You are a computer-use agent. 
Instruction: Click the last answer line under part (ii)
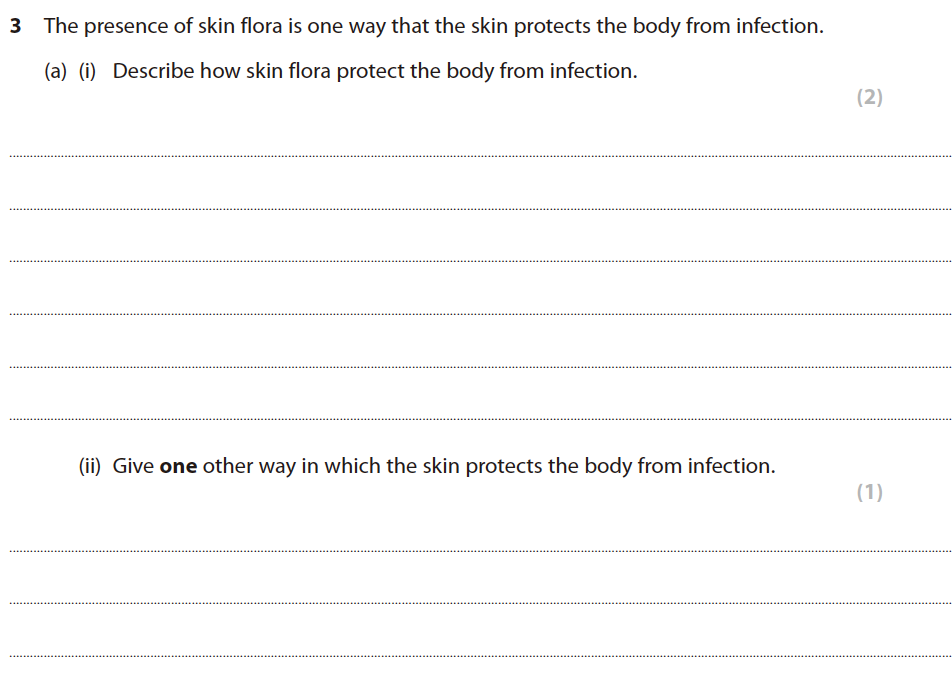[x=480, y=656]
